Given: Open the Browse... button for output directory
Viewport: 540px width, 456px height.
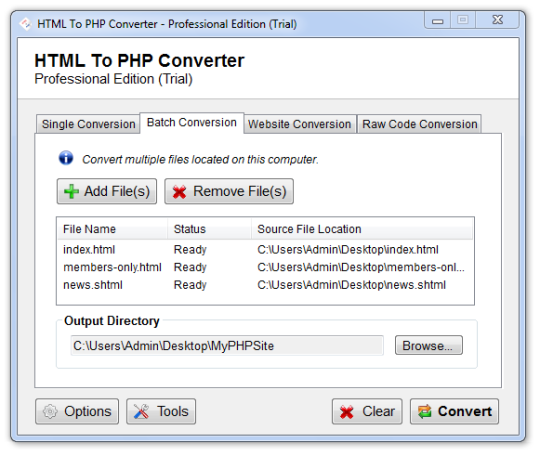Looking at the screenshot, I should pos(428,345).
